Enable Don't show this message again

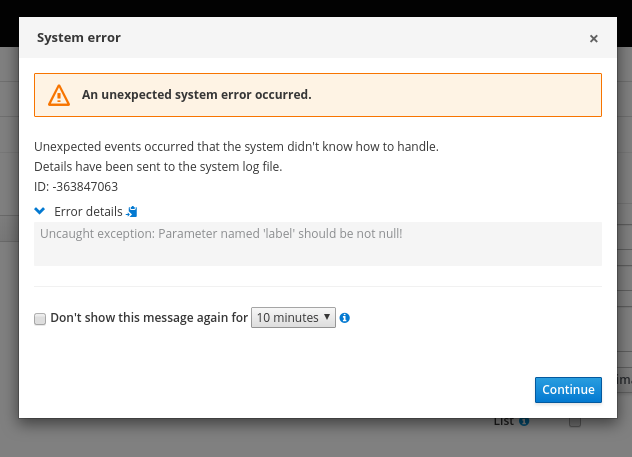pyautogui.click(x=40, y=319)
